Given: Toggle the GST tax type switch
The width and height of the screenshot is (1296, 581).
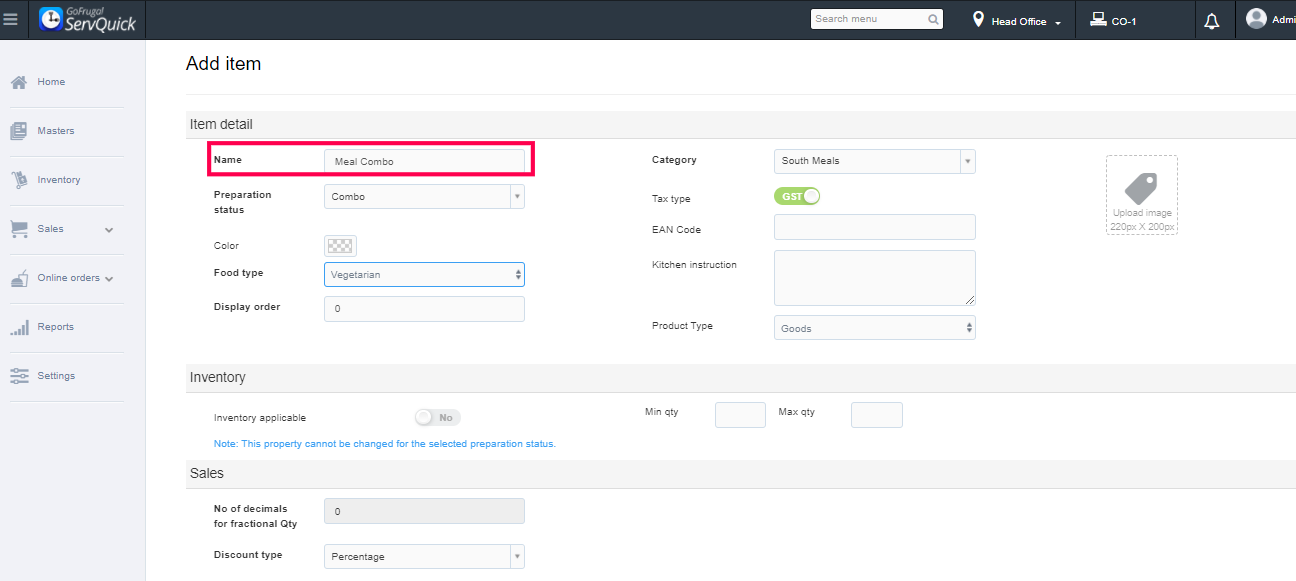Looking at the screenshot, I should click(797, 197).
